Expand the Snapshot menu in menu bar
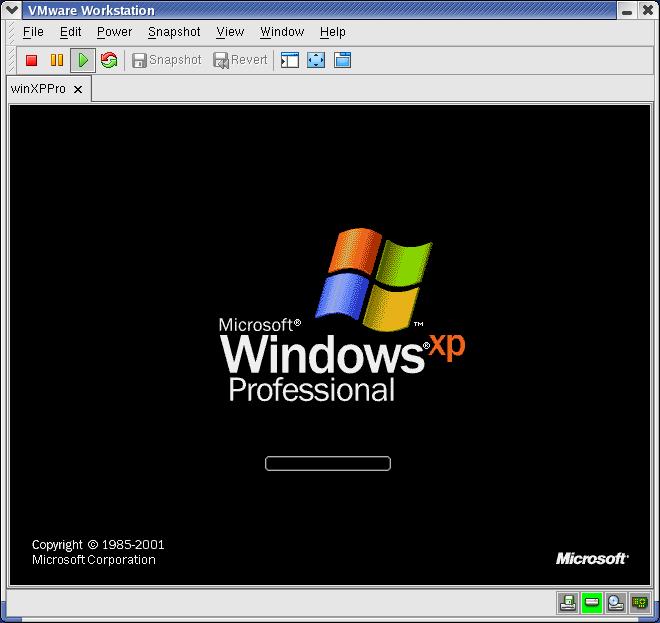The height and width of the screenshot is (623, 660). click(174, 32)
